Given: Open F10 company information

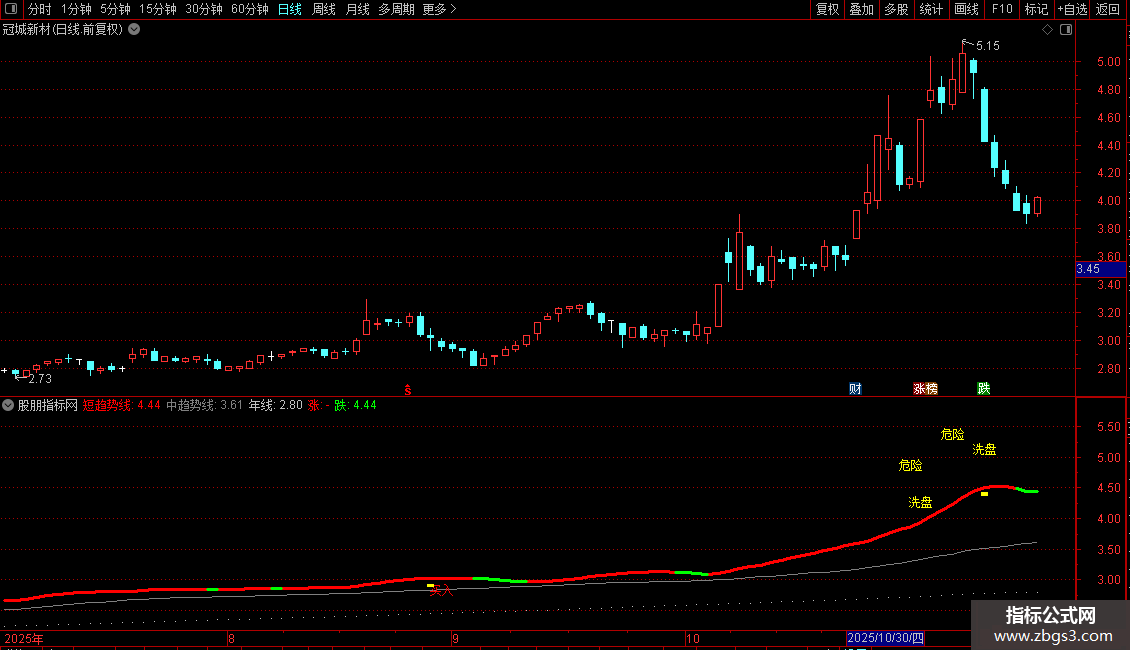Looking at the screenshot, I should tap(1002, 9).
